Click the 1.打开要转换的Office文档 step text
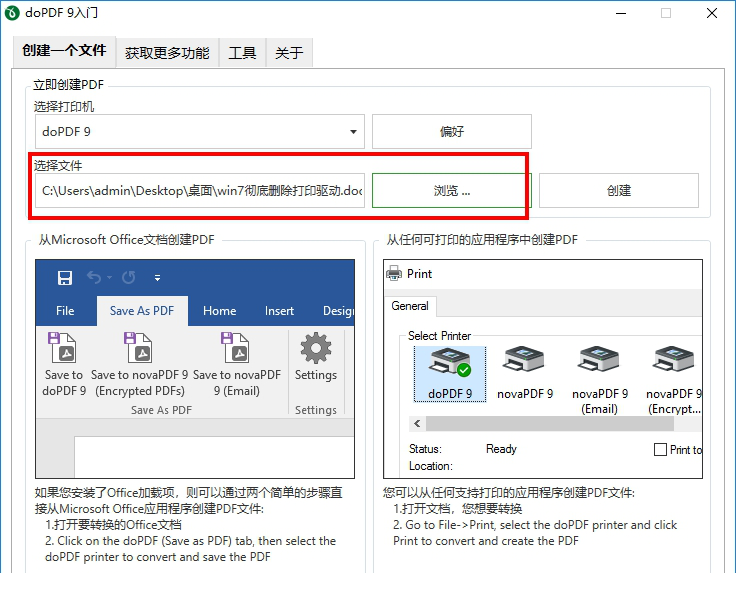Image resolution: width=736 pixels, height=595 pixels. click(x=114, y=525)
